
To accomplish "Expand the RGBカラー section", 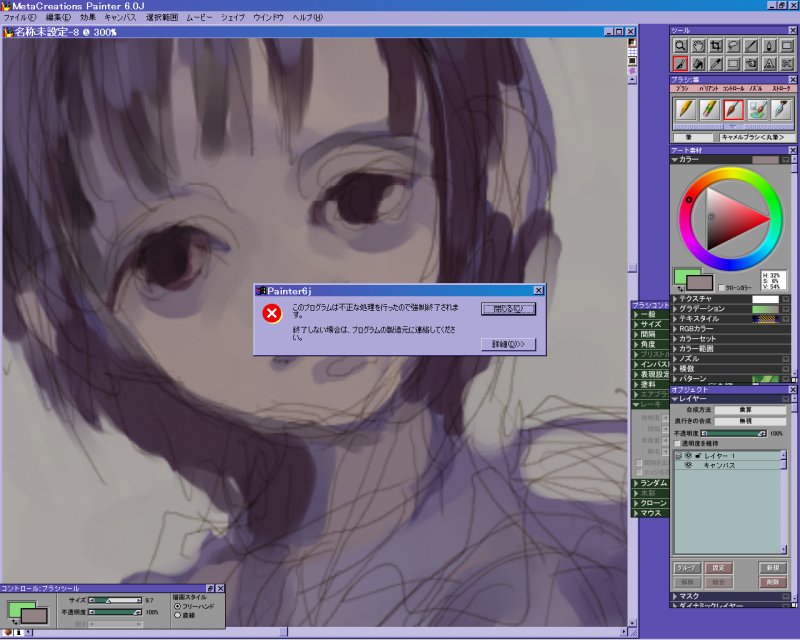I will tap(675, 329).
